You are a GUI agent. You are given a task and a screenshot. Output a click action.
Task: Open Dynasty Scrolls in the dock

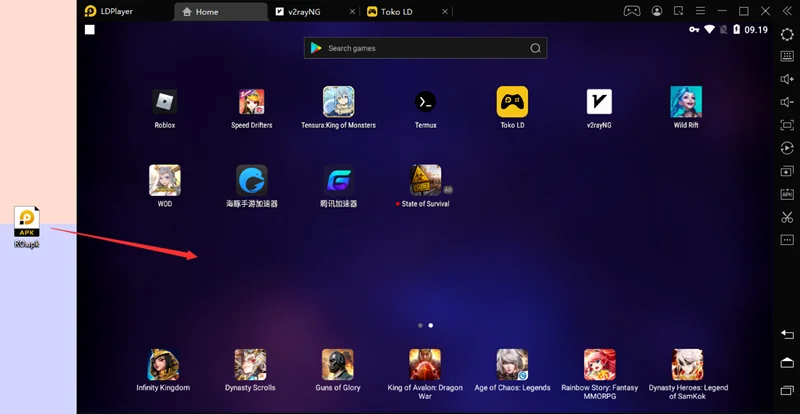click(250, 364)
